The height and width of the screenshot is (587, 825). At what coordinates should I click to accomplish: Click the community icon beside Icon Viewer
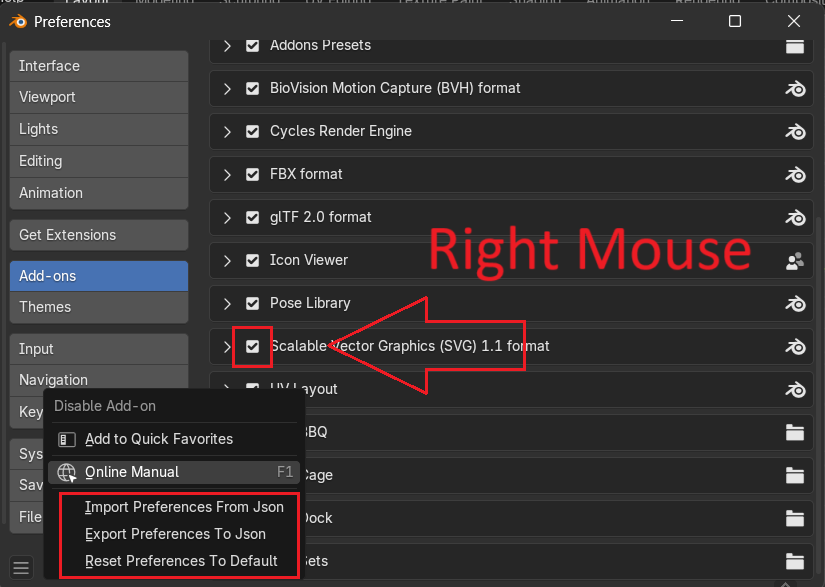click(795, 261)
